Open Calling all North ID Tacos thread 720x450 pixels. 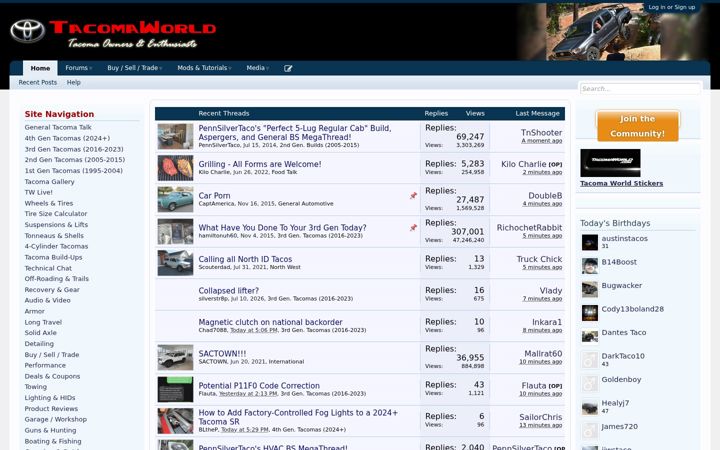245,259
